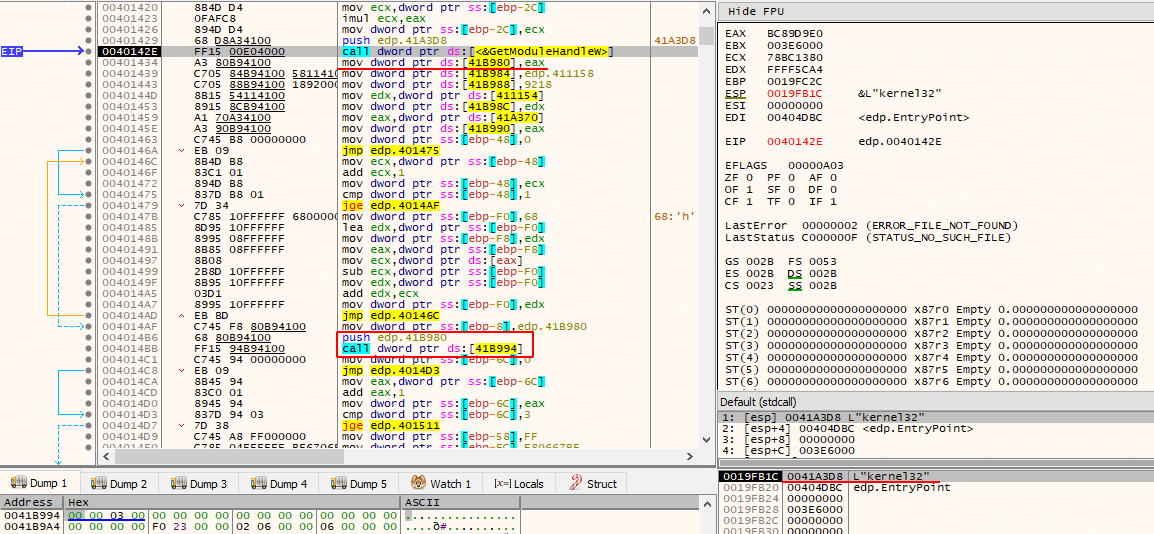The height and width of the screenshot is (534, 1154).
Task: Toggle breakpoint dot at address 004014BB
Action: (x=88, y=349)
